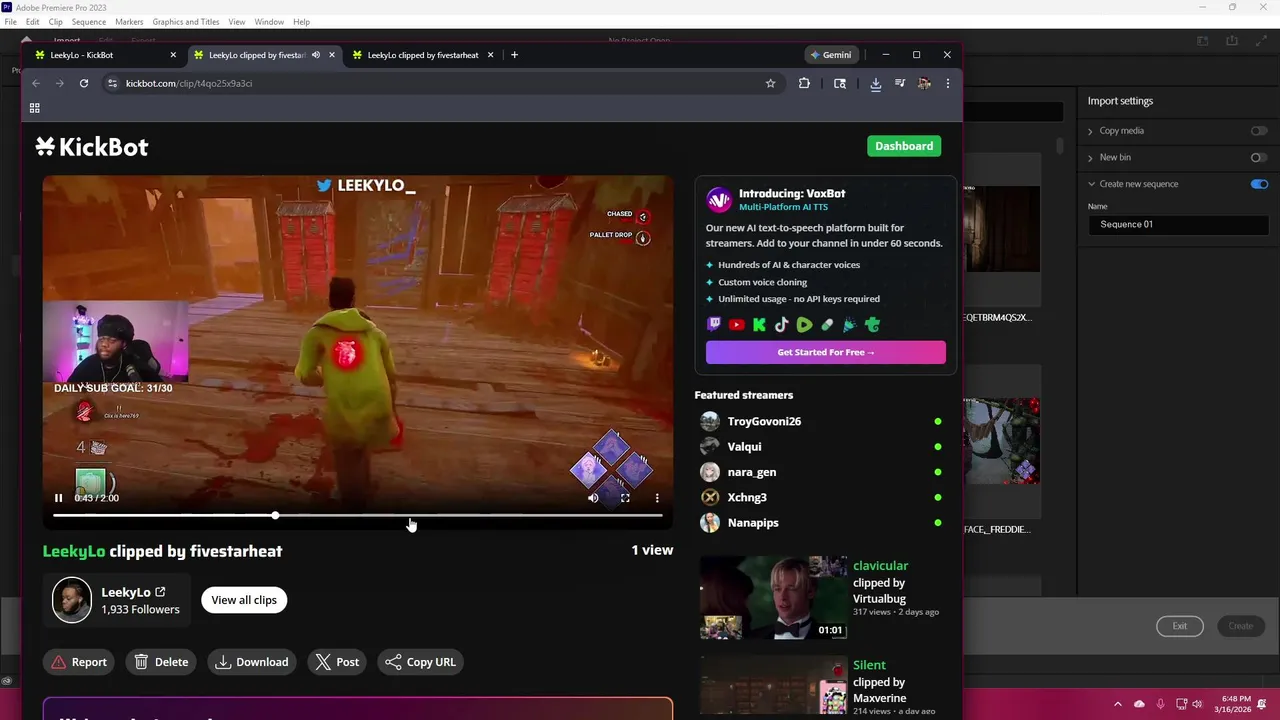
Task: Open the media control toolbar icon
Action: click(x=900, y=83)
